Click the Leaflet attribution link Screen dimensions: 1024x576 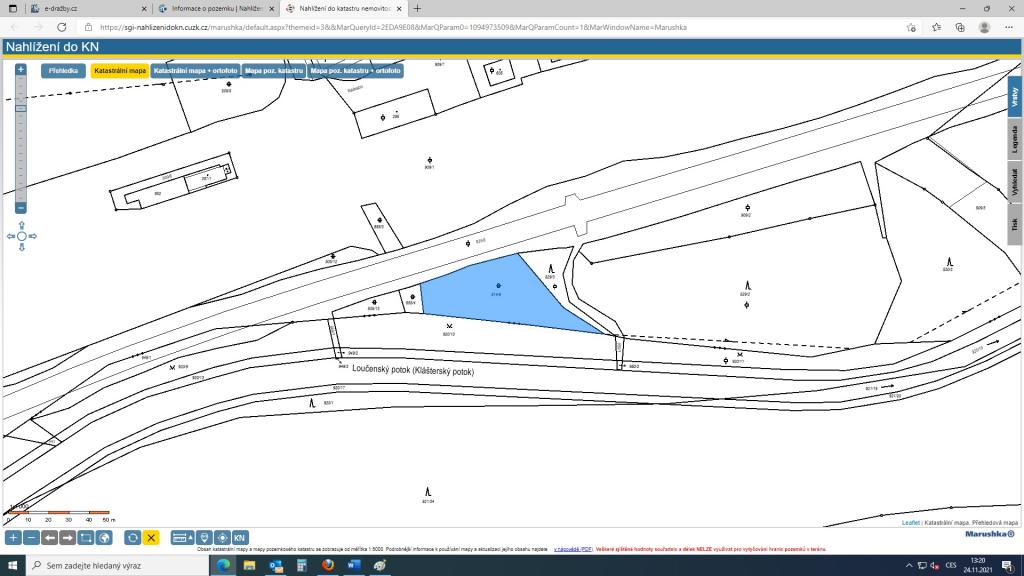910,522
